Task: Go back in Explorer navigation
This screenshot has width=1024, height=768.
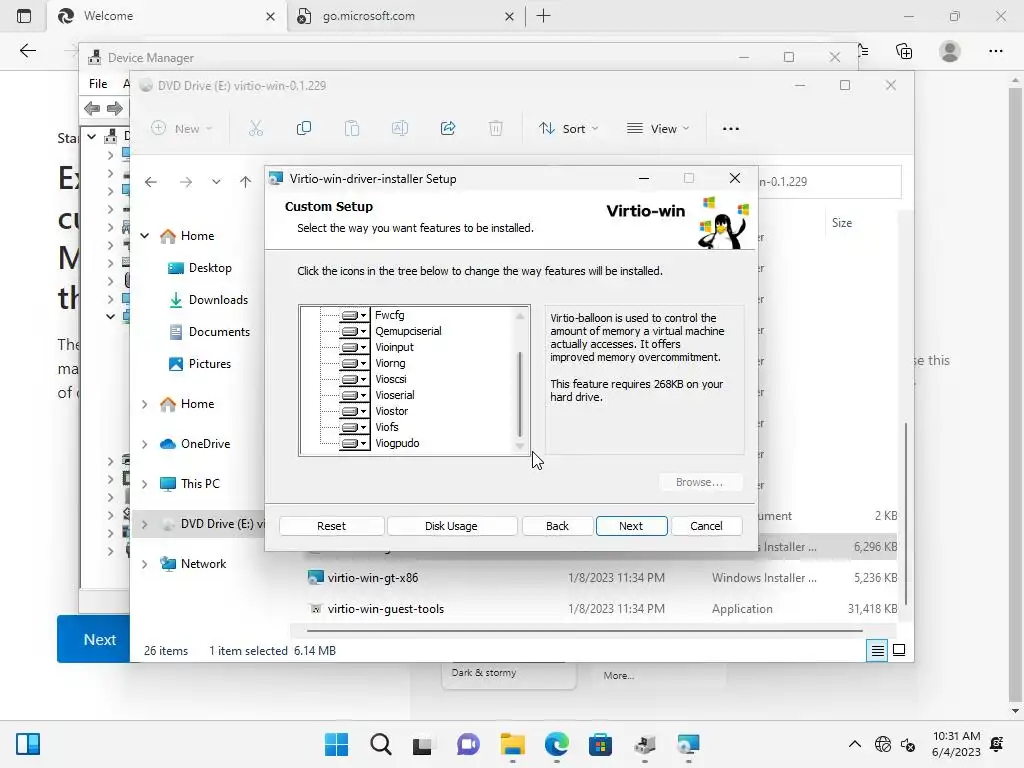Action: (x=151, y=182)
